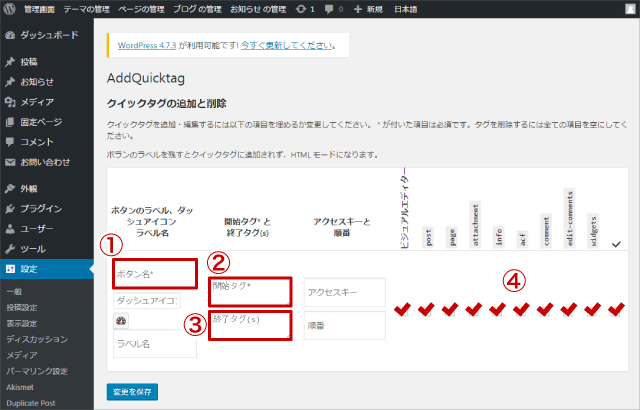Toggle the page column checkbox
The width and height of the screenshot is (640, 410).
click(450, 309)
